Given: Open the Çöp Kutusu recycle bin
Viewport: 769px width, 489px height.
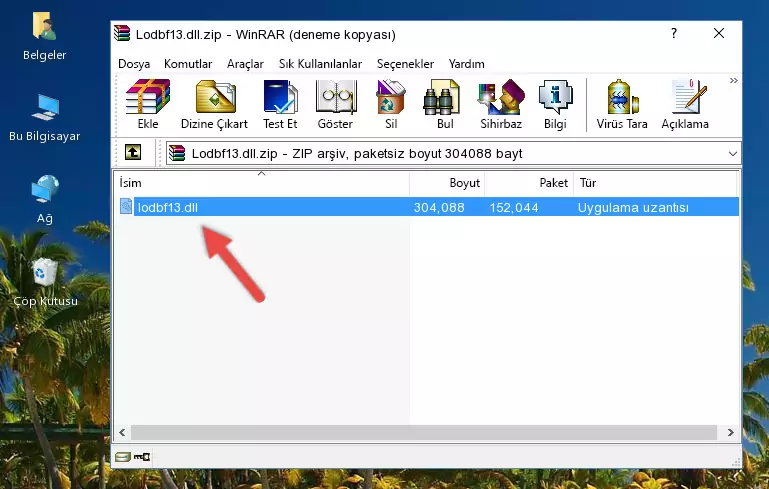Looking at the screenshot, I should click(x=45, y=282).
